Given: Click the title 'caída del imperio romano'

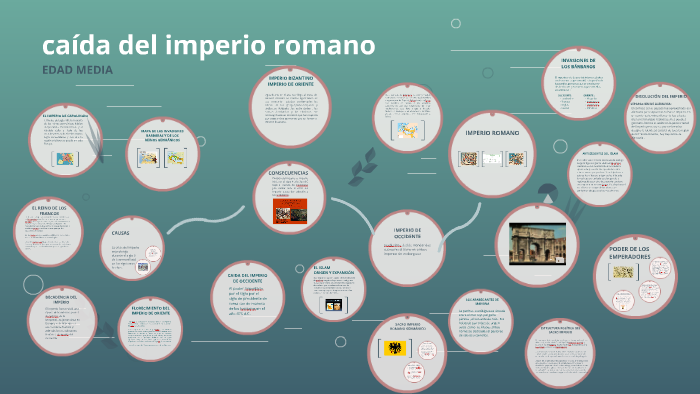Looking at the screenshot, I should [208, 45].
